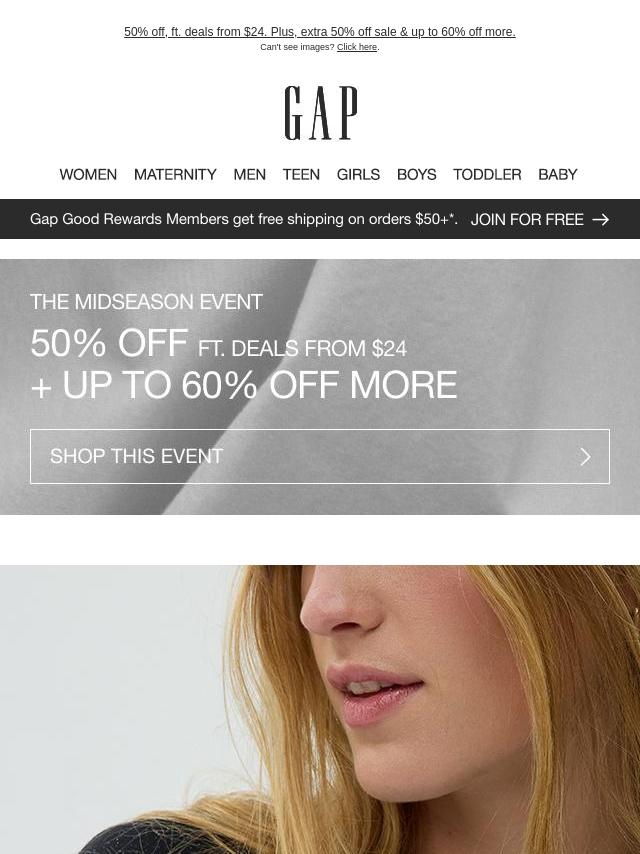Screen dimensions: 640x854
Task: Open the 'Click here' view images link
Action: (x=357, y=47)
